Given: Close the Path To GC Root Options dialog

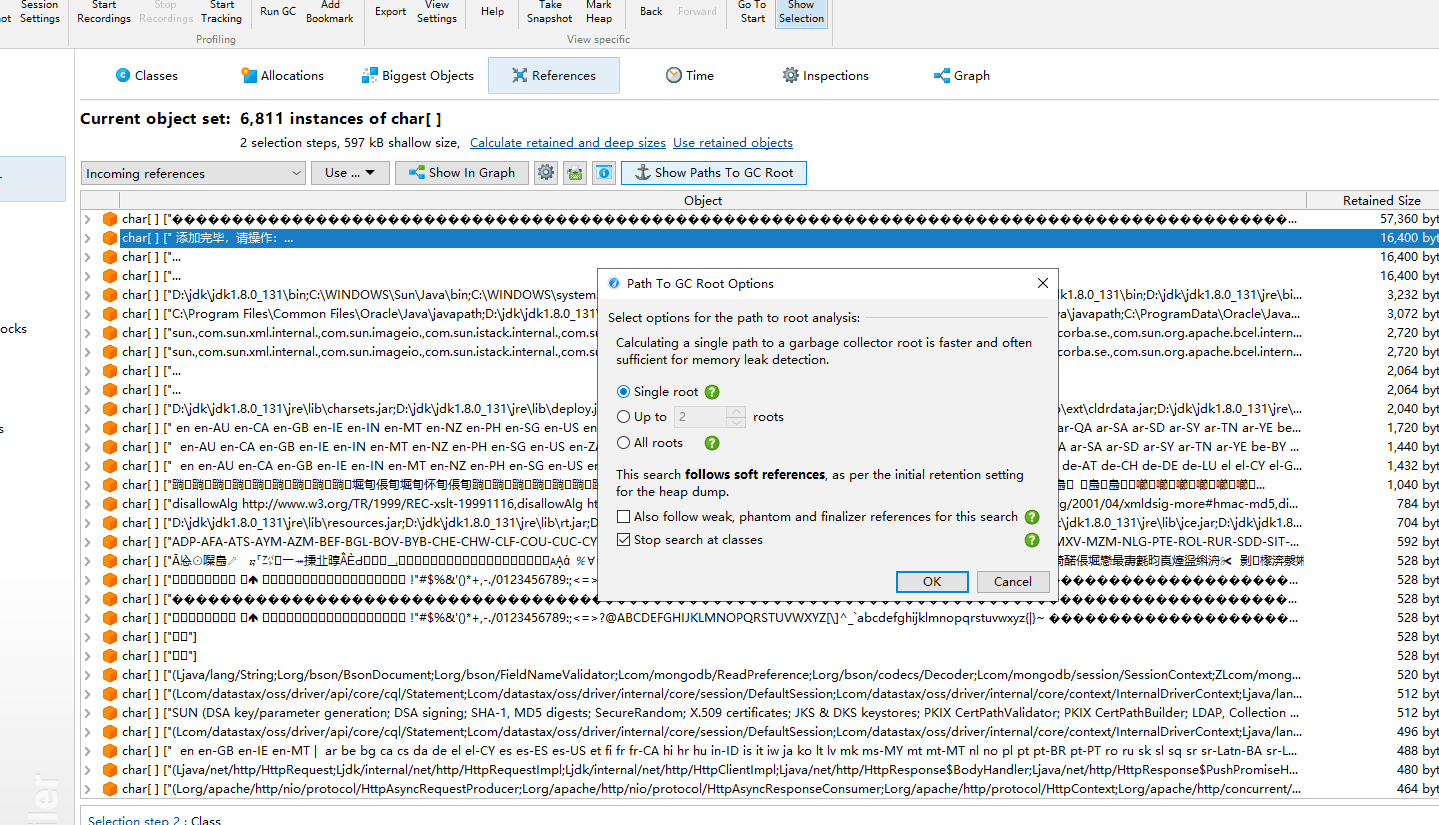Looking at the screenshot, I should pos(1043,283).
